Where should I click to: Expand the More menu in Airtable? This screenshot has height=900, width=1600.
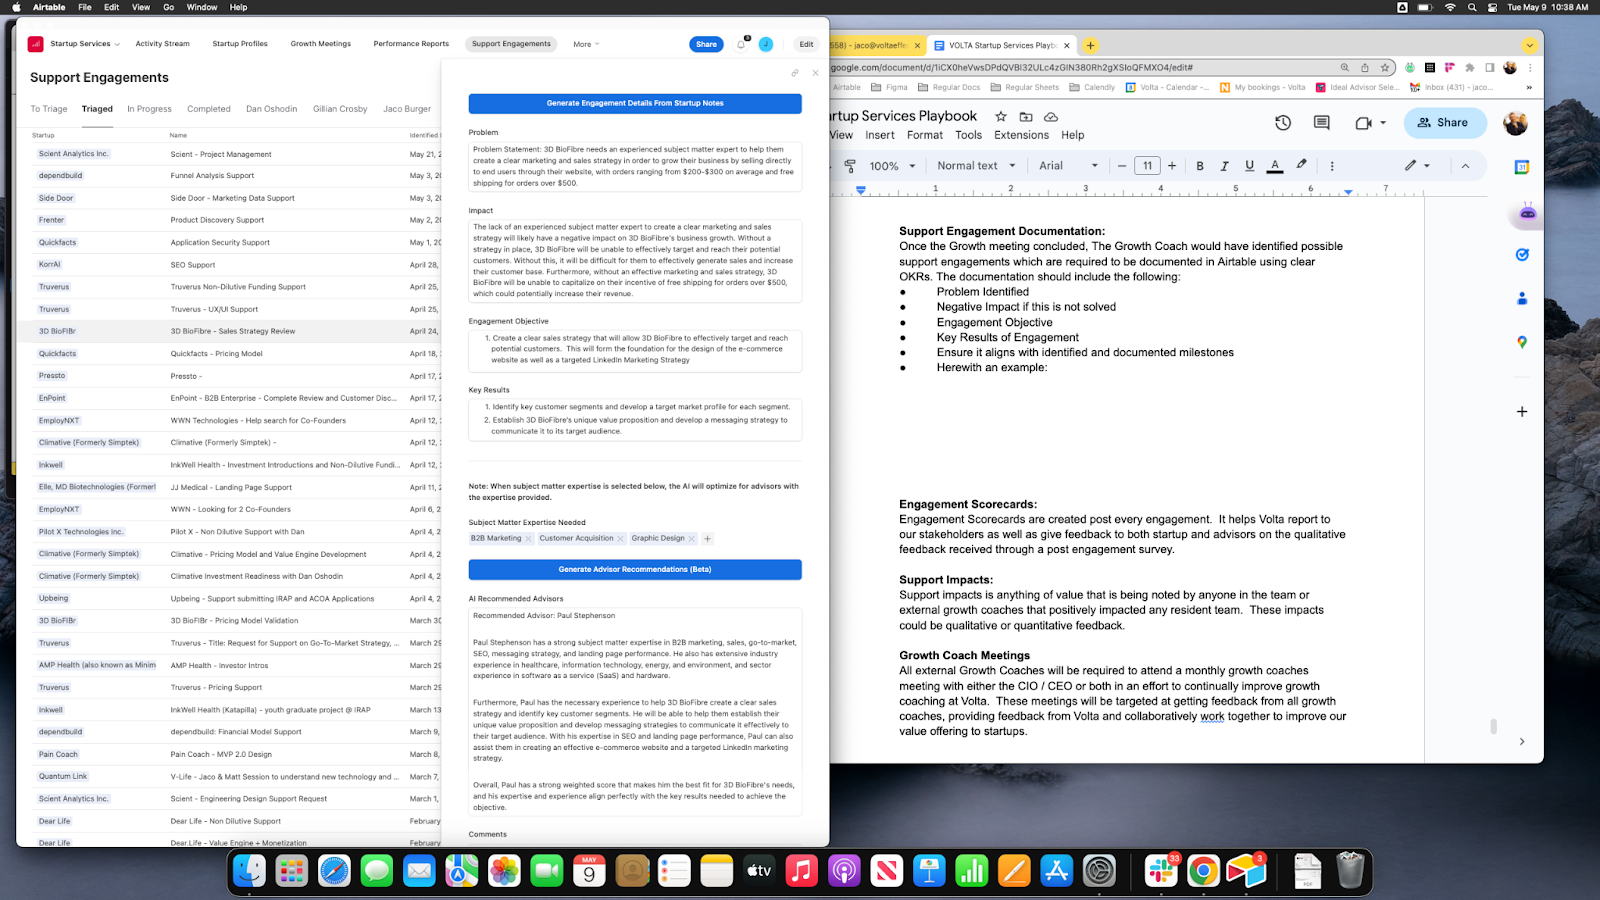[x=586, y=44]
